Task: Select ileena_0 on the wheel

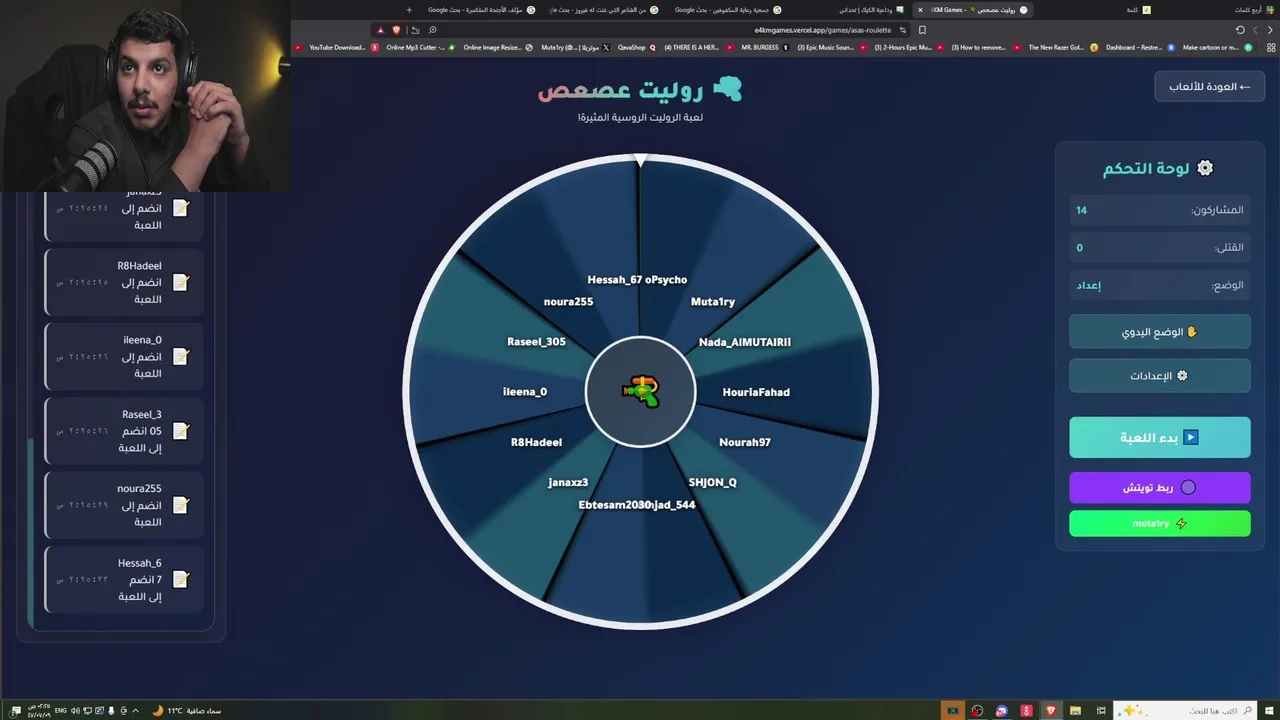Action: click(525, 392)
